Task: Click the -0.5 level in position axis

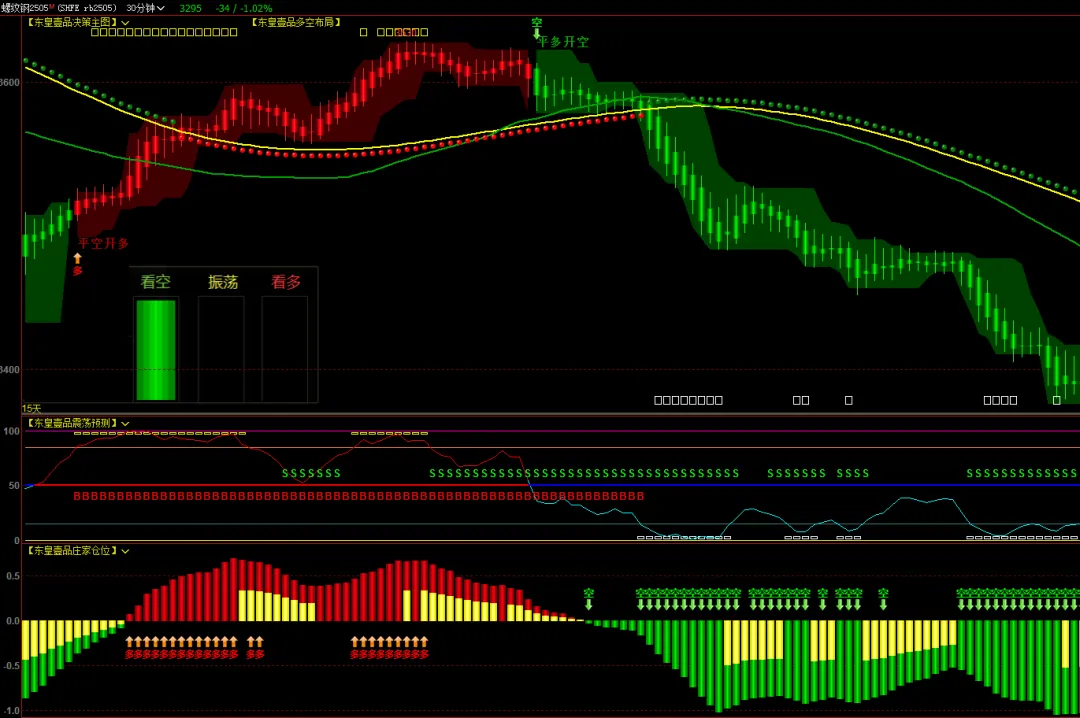Action: 12,666
